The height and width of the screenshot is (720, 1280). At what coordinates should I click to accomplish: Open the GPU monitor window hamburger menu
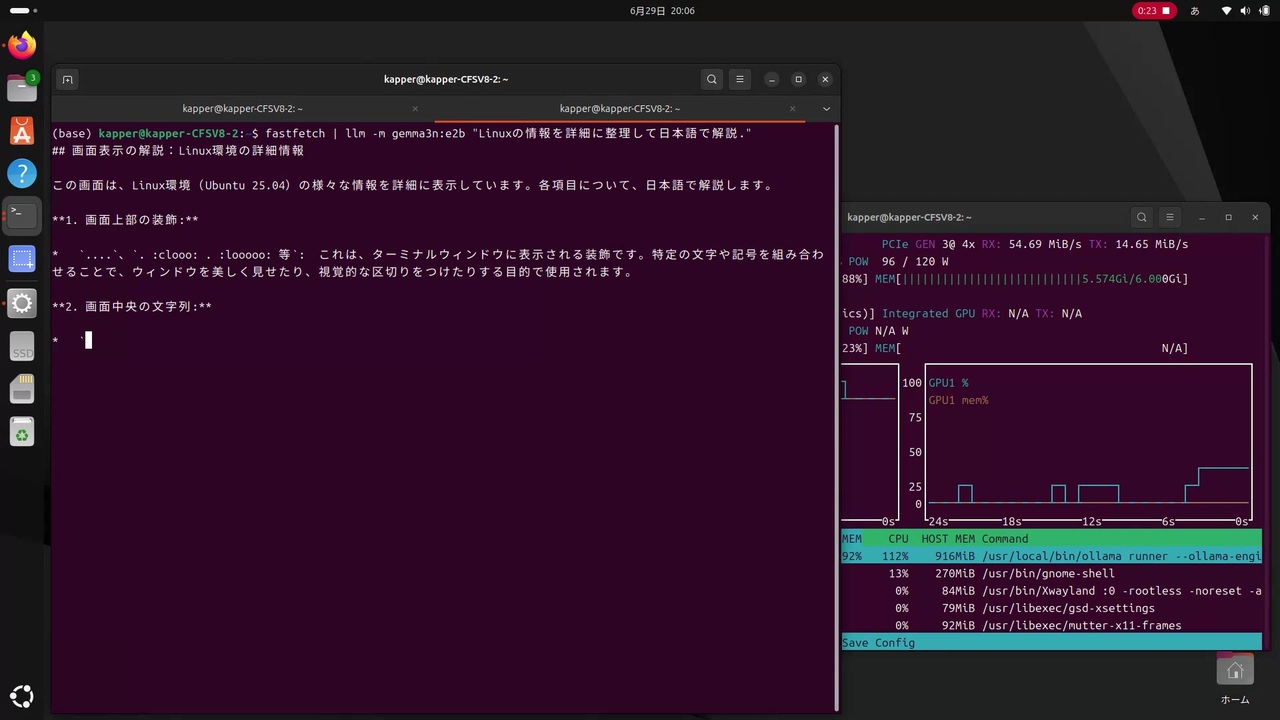click(1169, 217)
